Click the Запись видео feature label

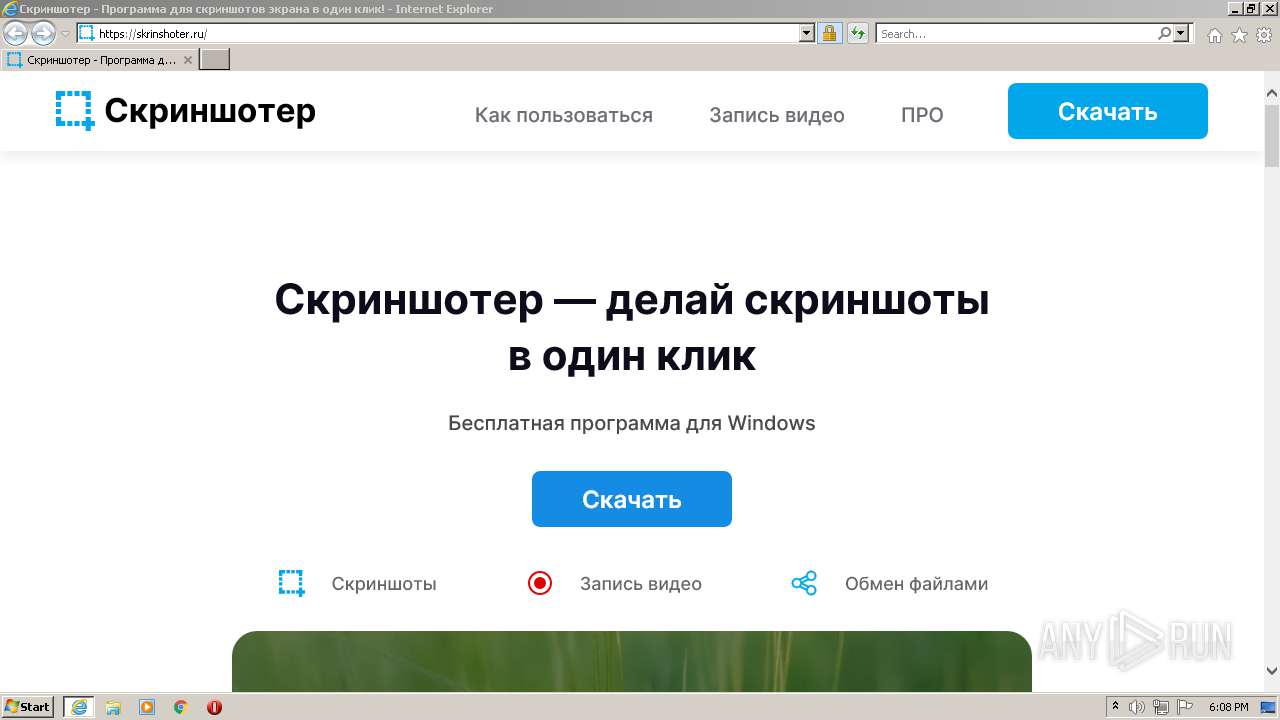(x=641, y=584)
